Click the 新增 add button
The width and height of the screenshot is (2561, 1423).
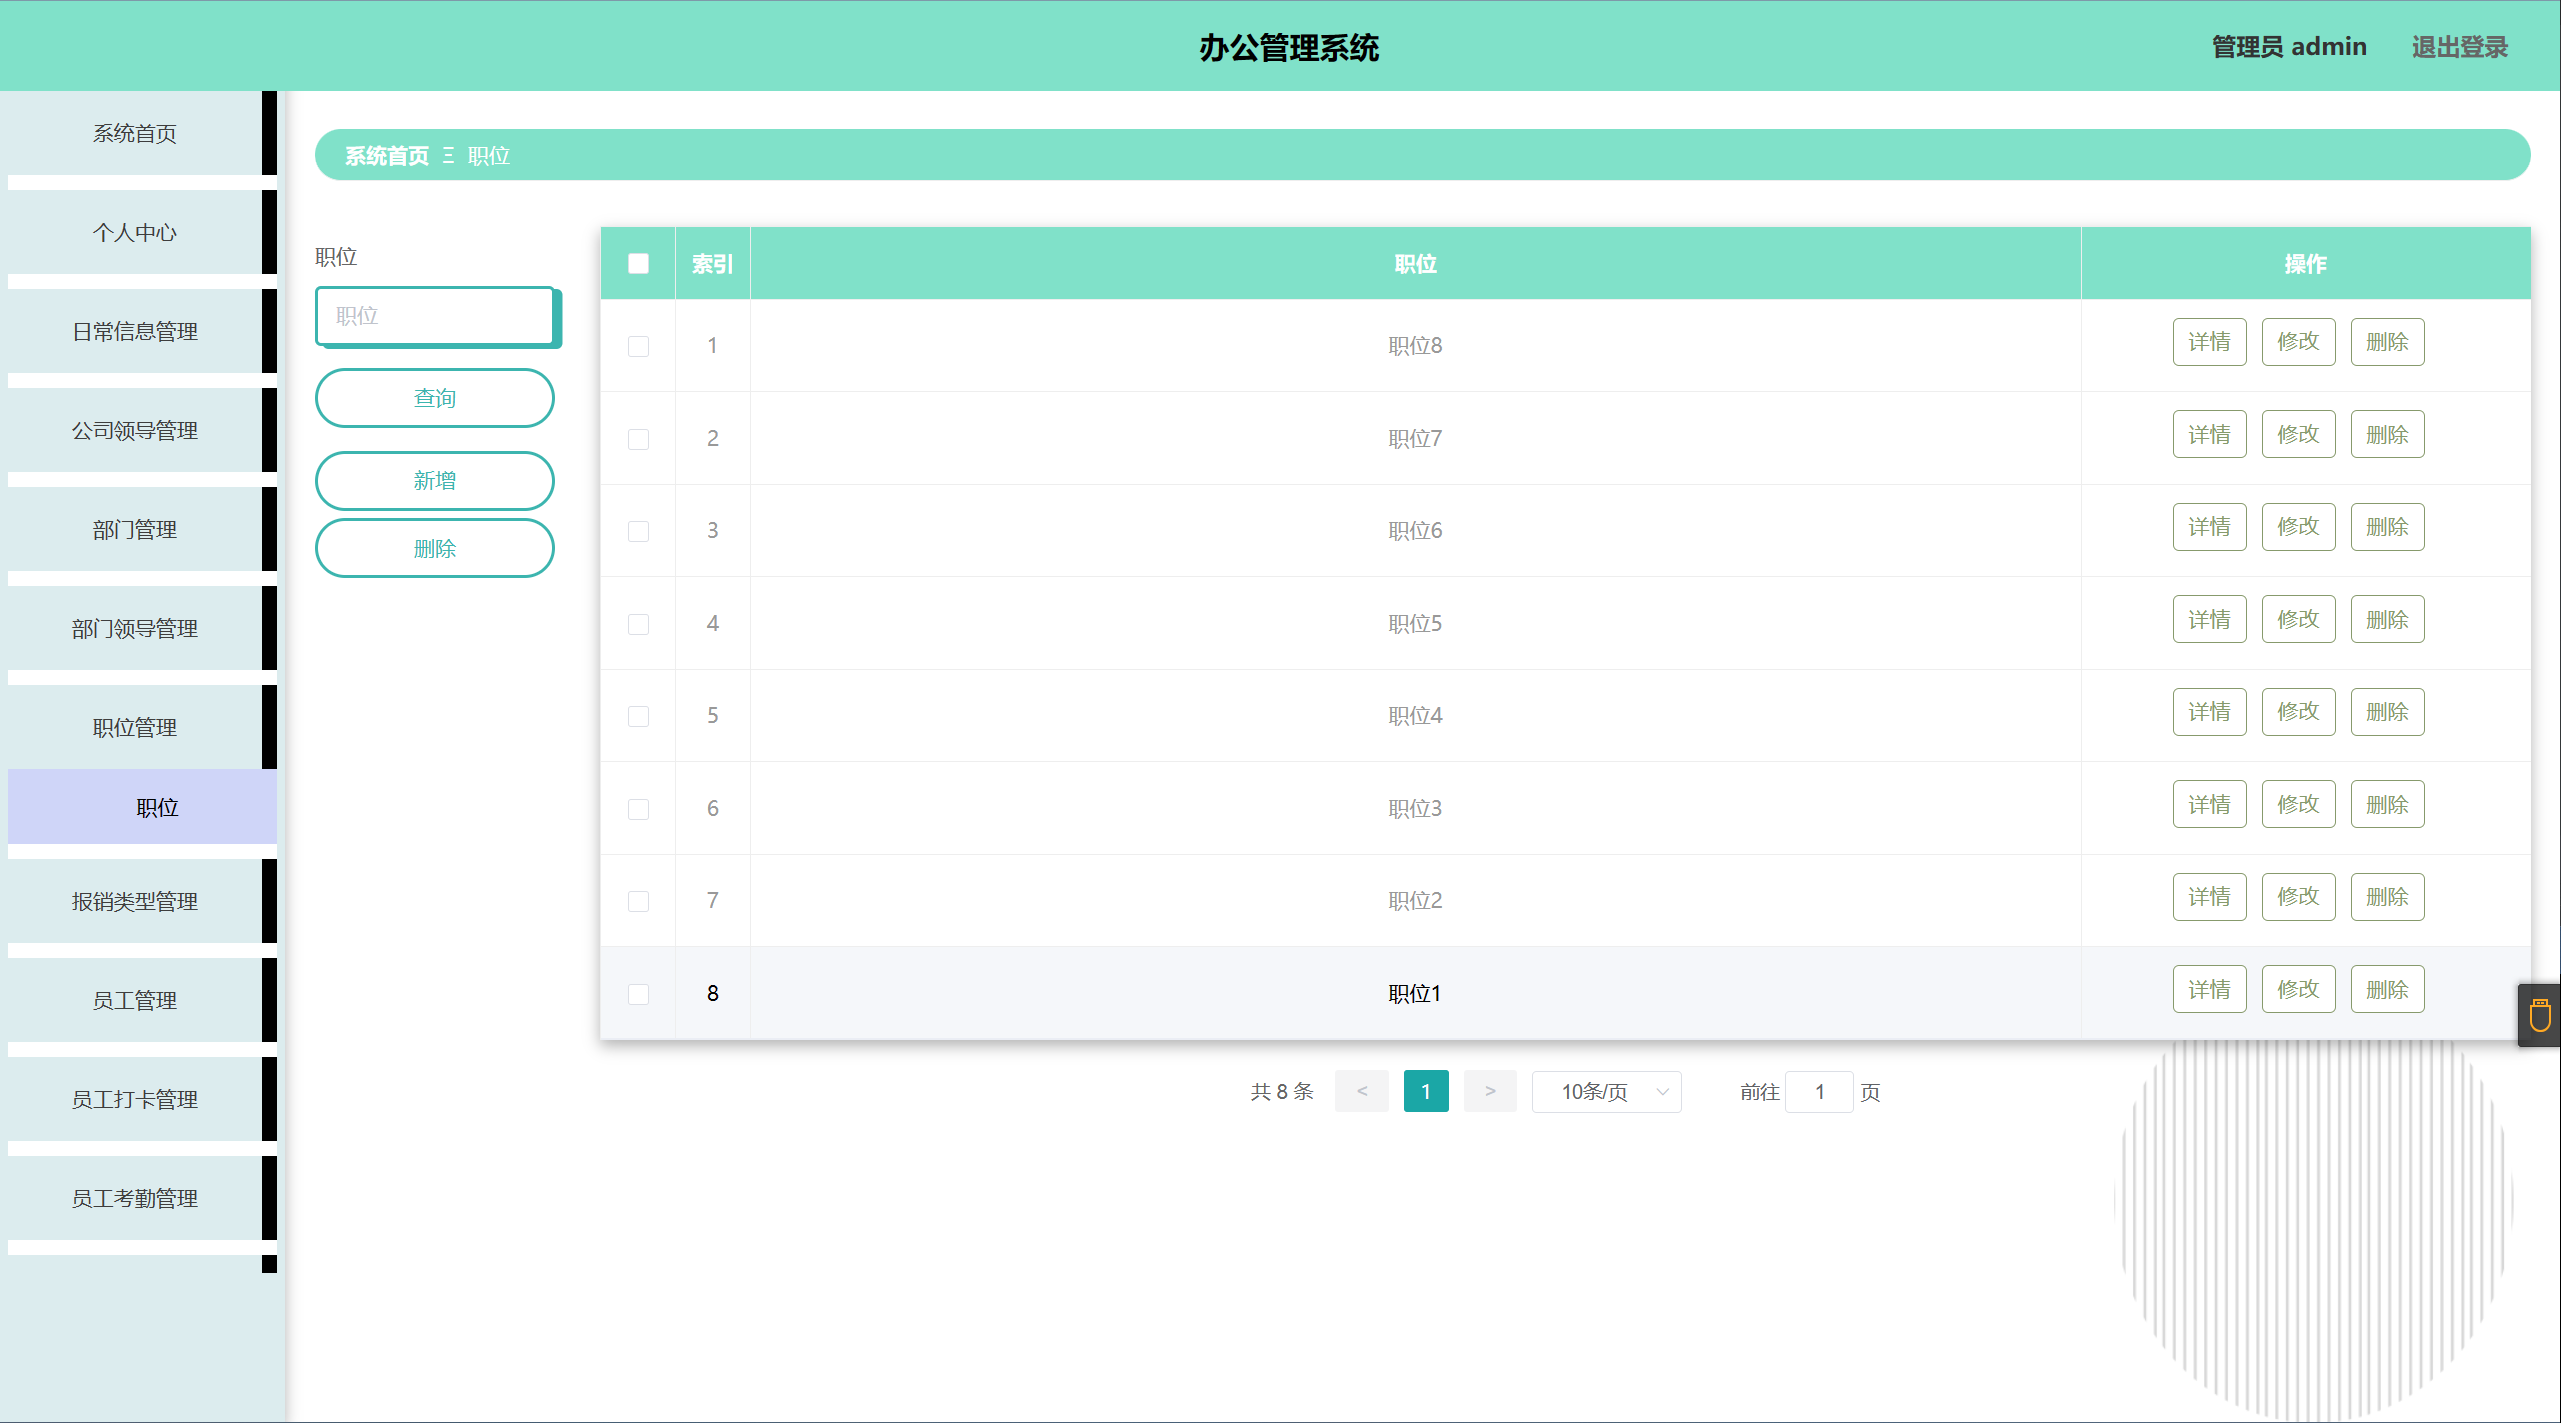435,481
